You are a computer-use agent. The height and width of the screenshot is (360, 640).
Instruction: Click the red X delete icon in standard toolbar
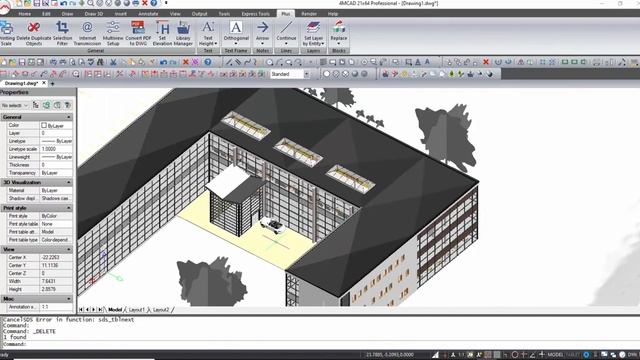[x=186, y=62]
